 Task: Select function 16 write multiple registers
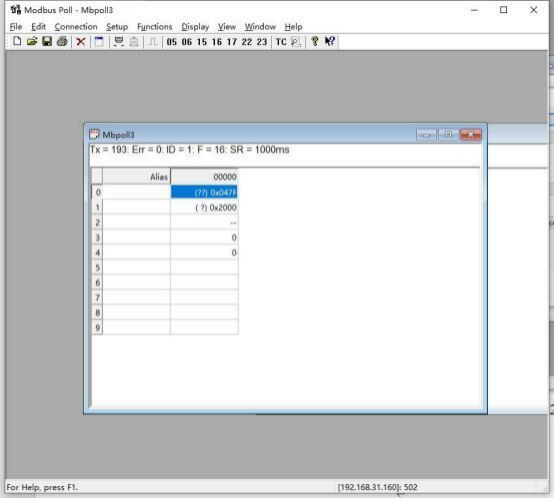click(x=217, y=42)
